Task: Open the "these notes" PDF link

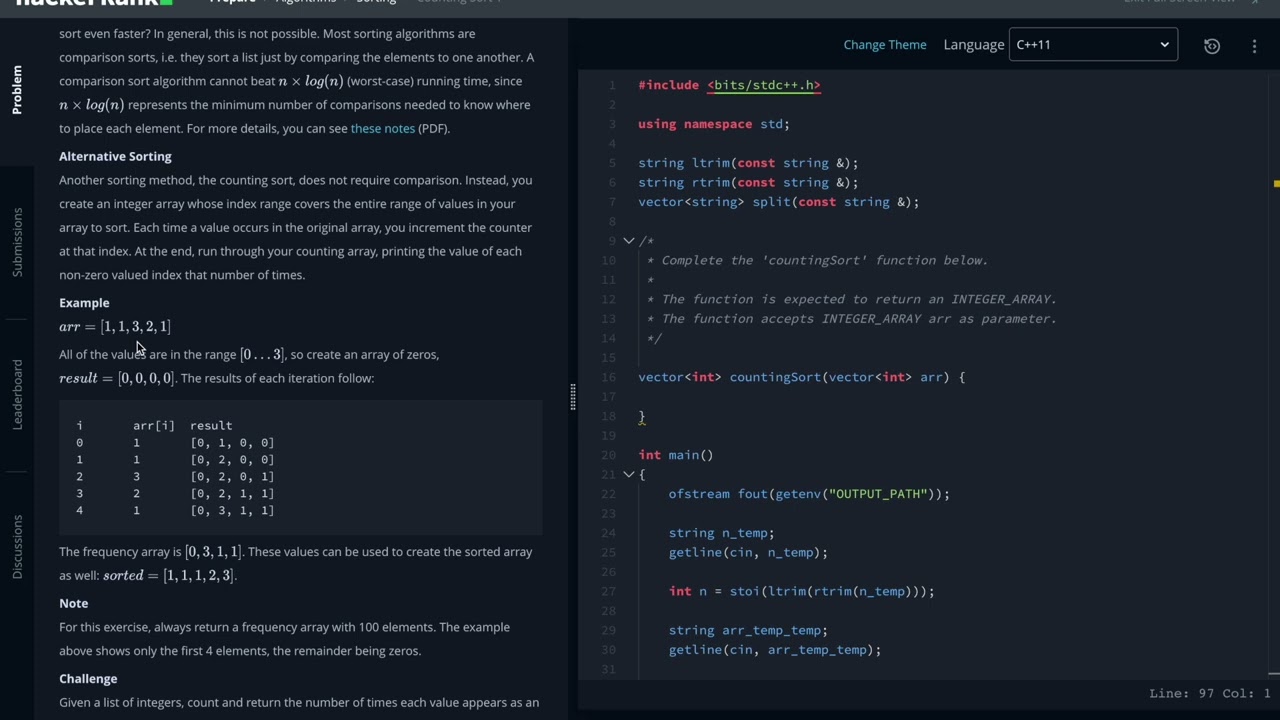Action: click(x=382, y=128)
